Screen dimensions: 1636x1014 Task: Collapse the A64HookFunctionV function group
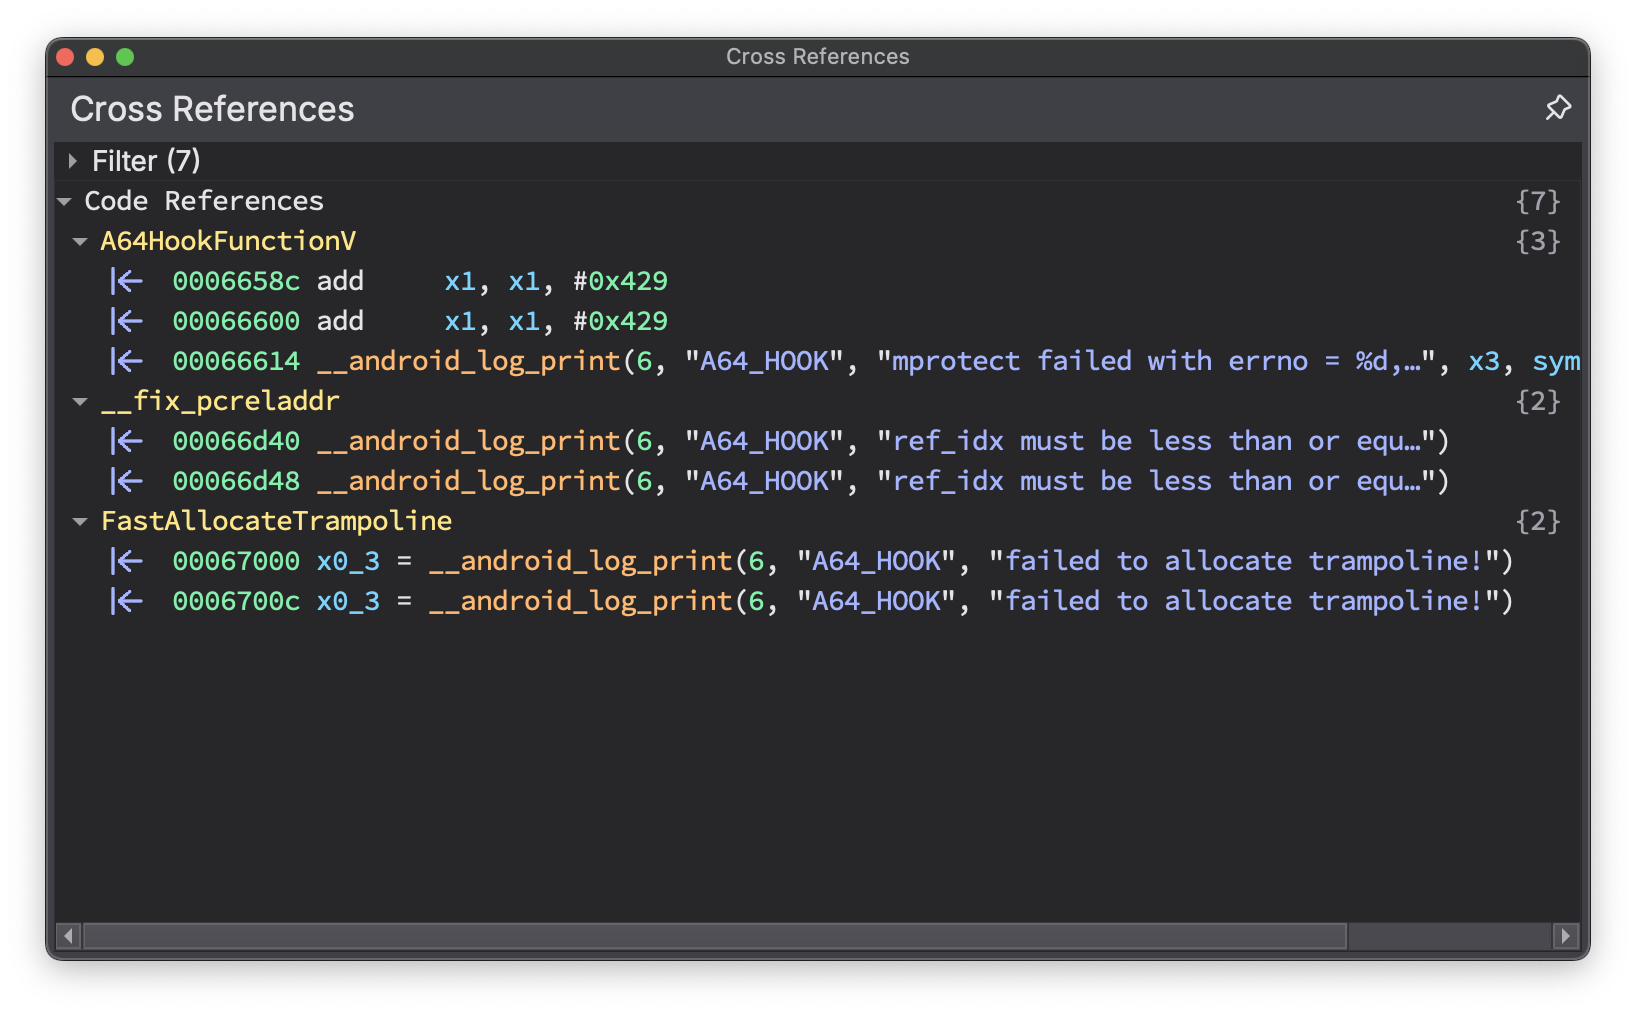tap(80, 242)
